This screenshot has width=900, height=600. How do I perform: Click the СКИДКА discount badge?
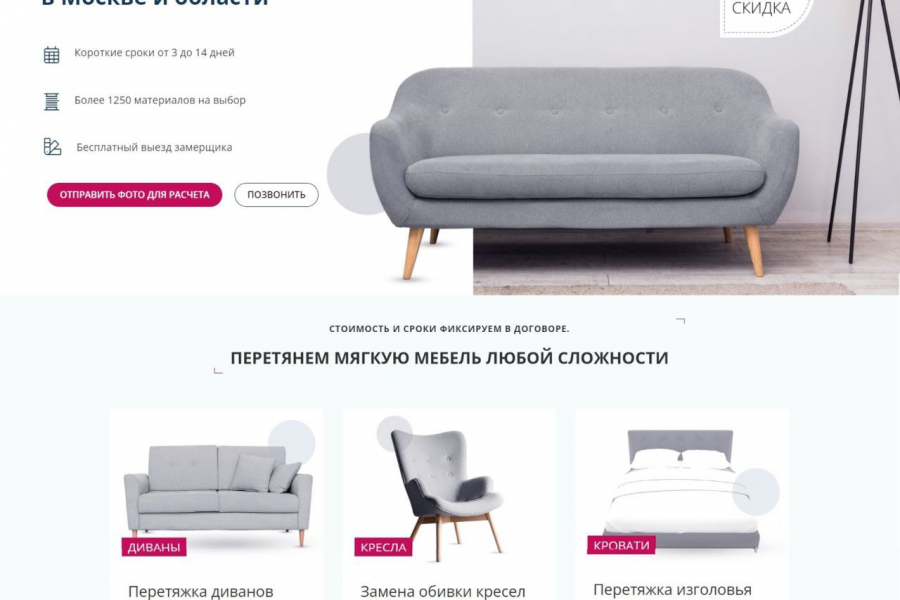(x=761, y=11)
